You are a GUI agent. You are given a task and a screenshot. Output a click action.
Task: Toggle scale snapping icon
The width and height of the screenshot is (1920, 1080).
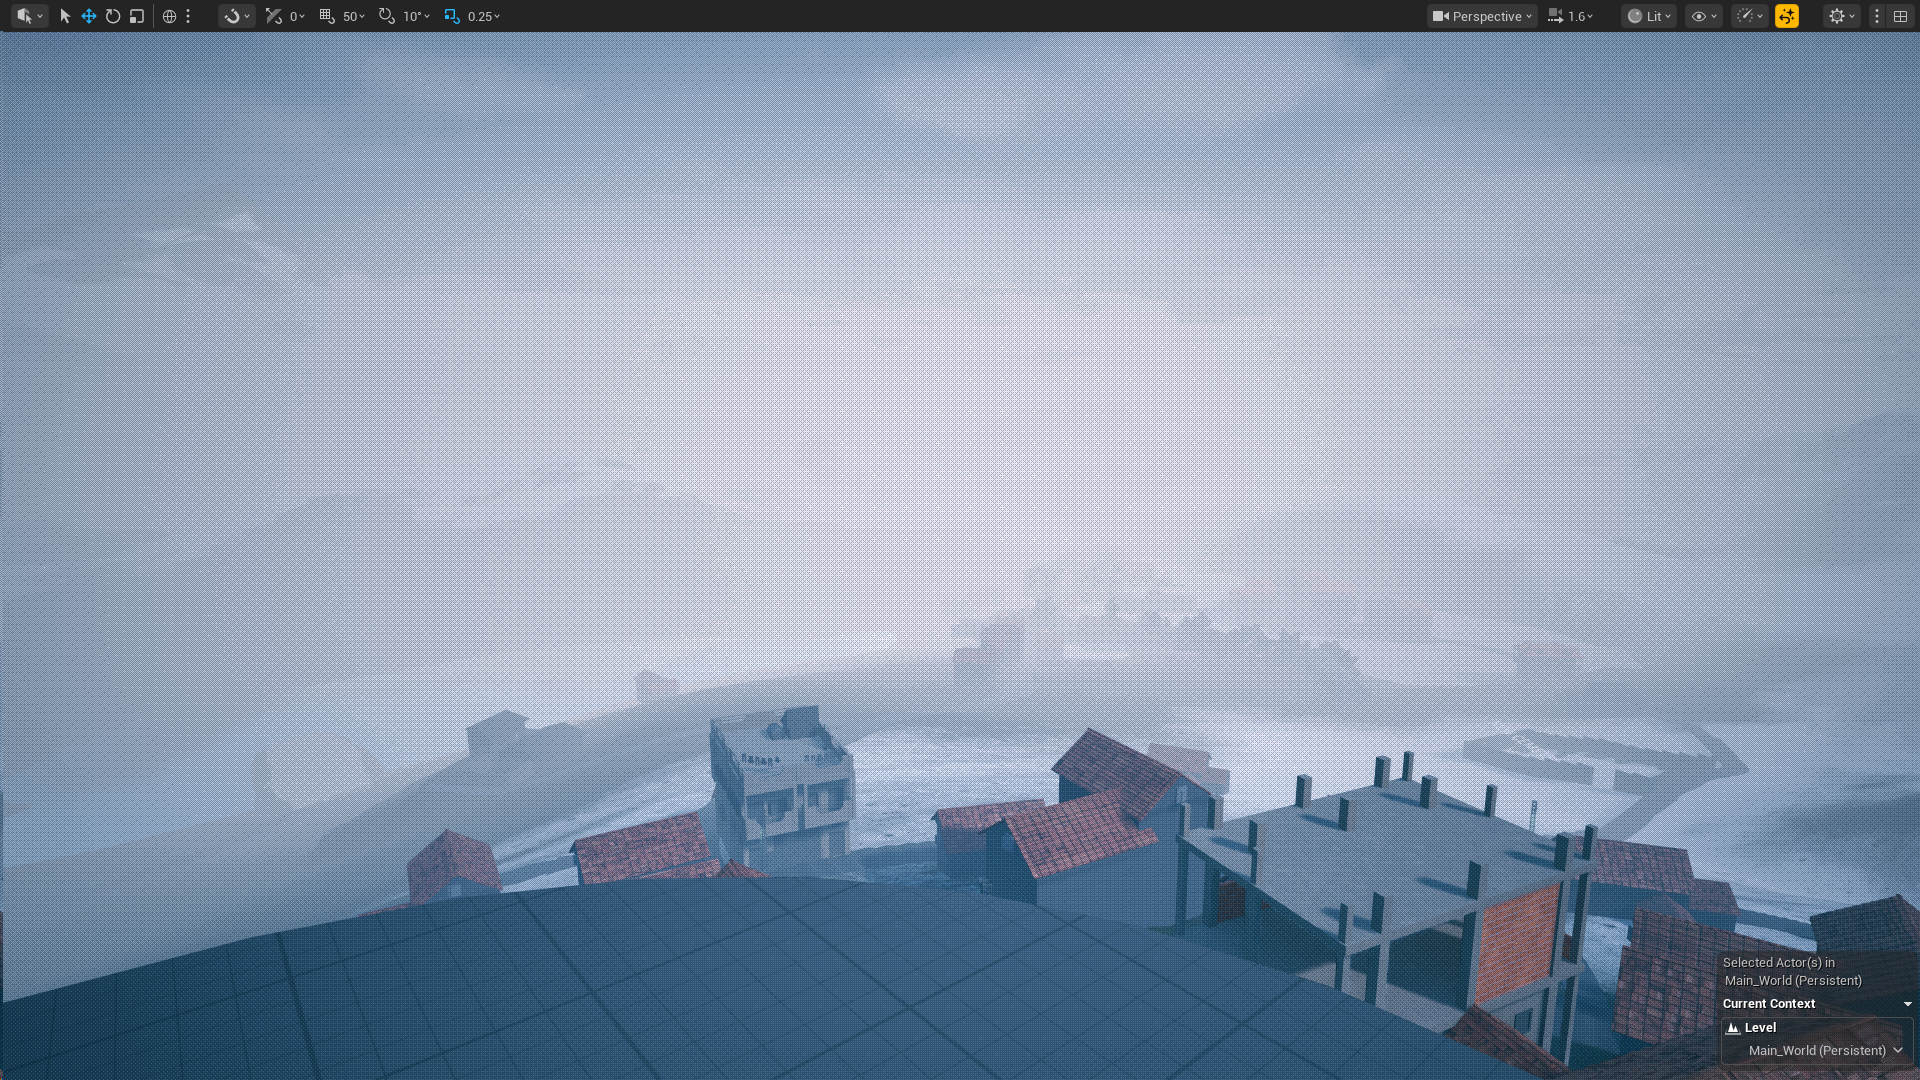click(452, 16)
